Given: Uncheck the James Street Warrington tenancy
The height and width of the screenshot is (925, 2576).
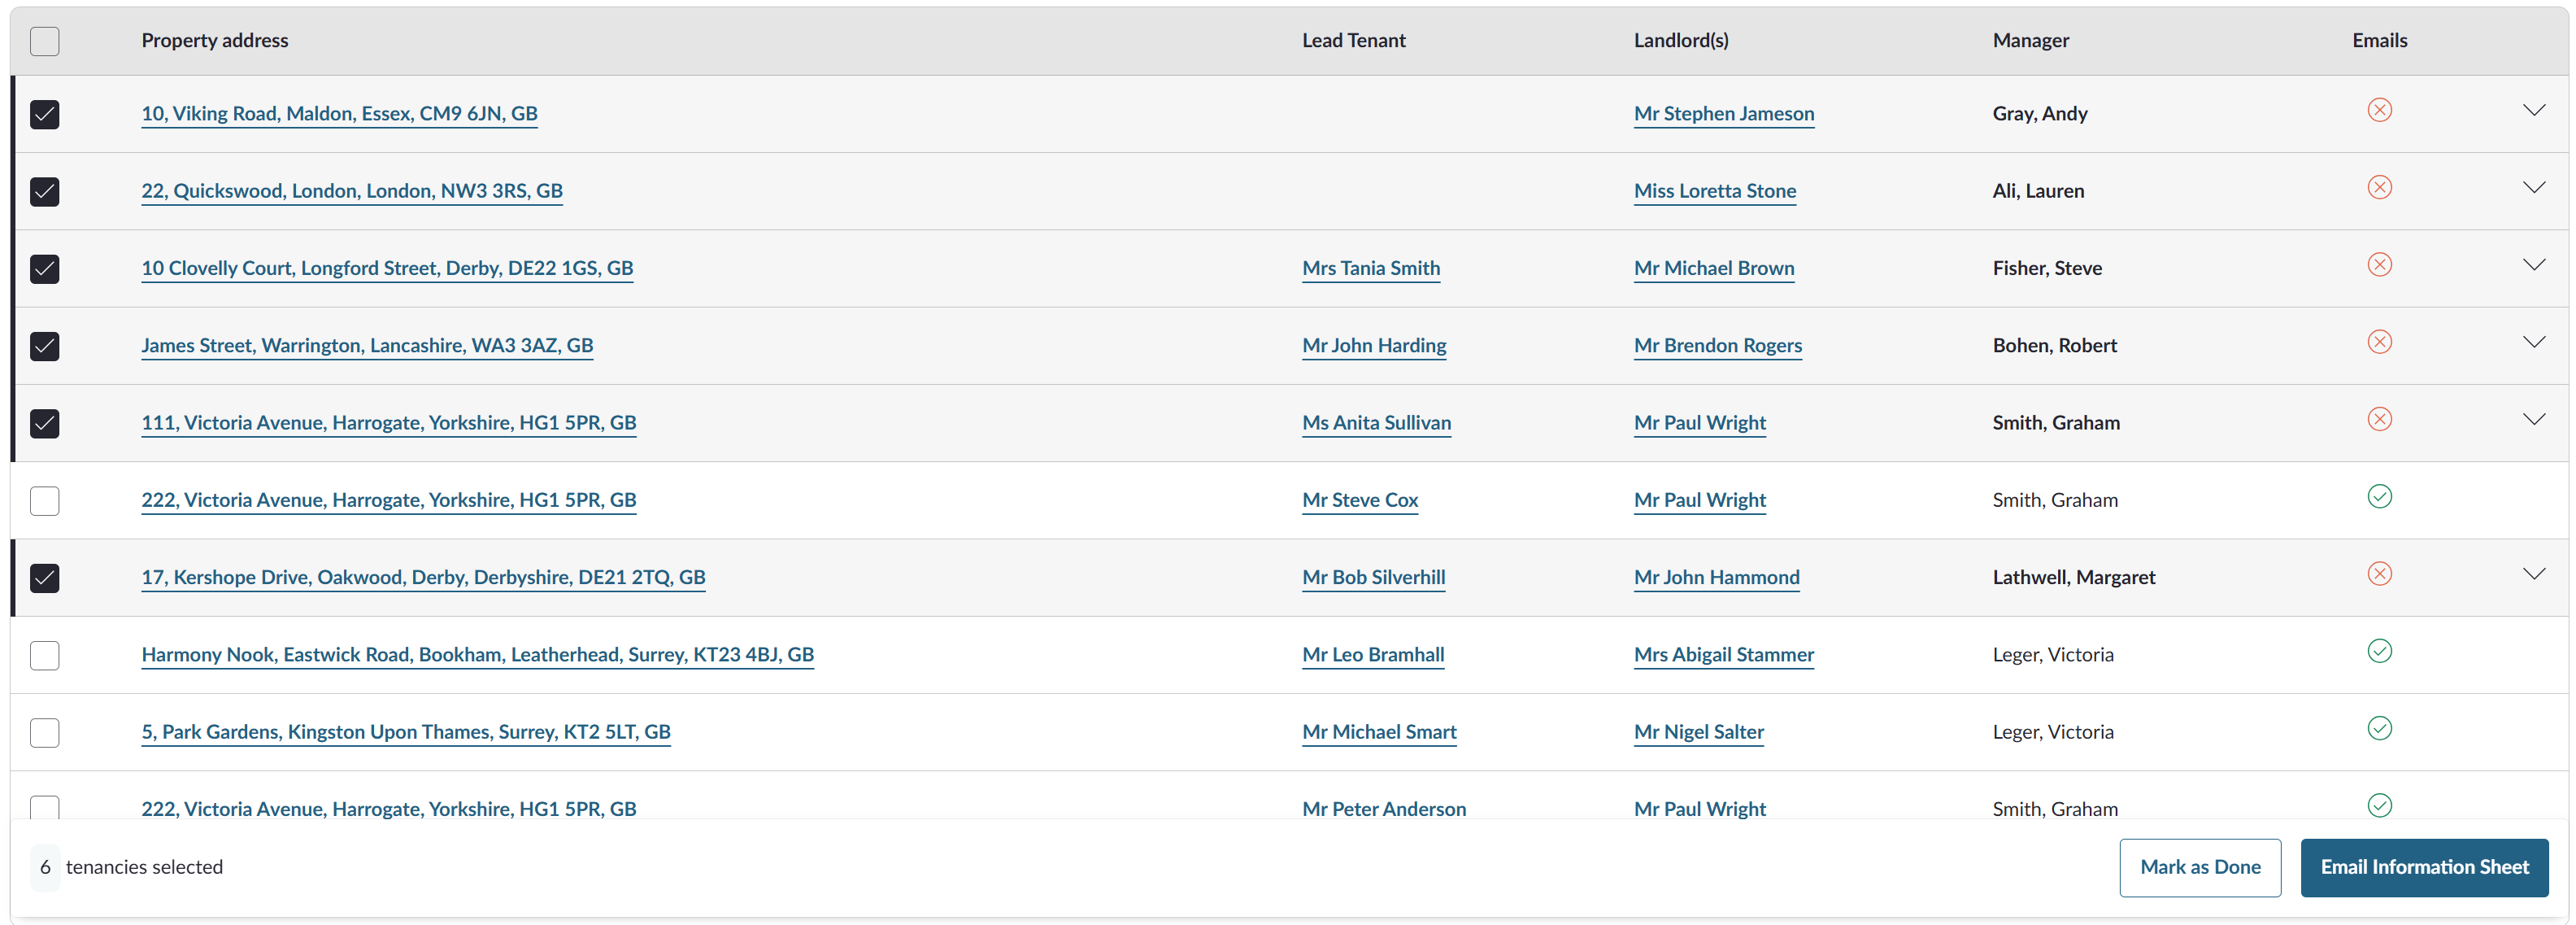Looking at the screenshot, I should tap(45, 346).
